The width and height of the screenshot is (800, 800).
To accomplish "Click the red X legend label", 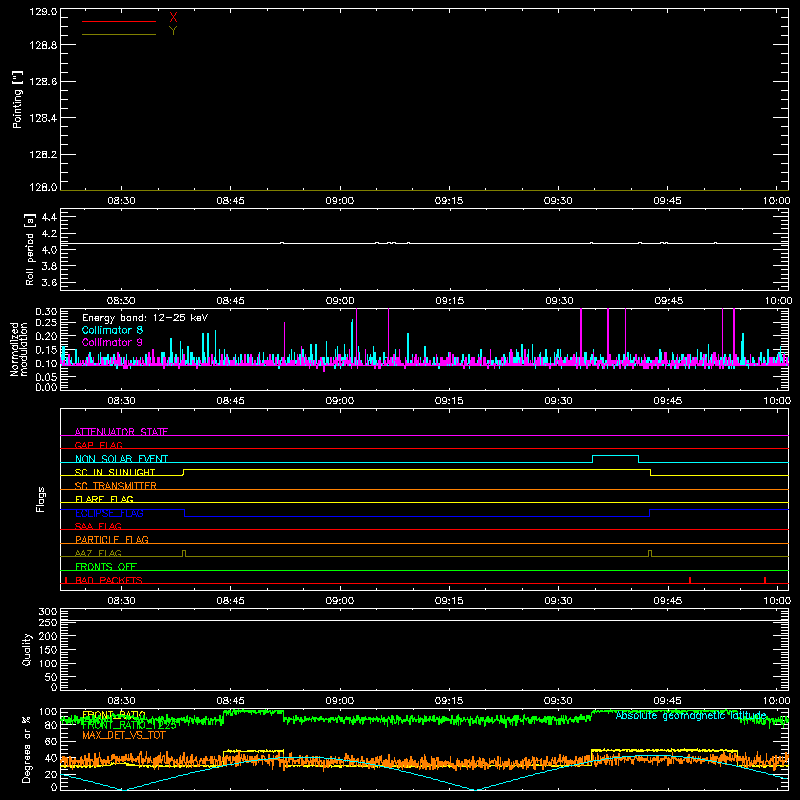I will coord(173,18).
